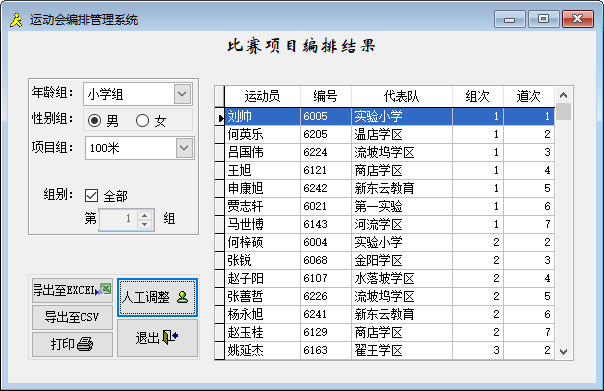This screenshot has height=391, width=604.
Task: Expand the 项目组 combo box showing 100米
Action: (x=184, y=148)
